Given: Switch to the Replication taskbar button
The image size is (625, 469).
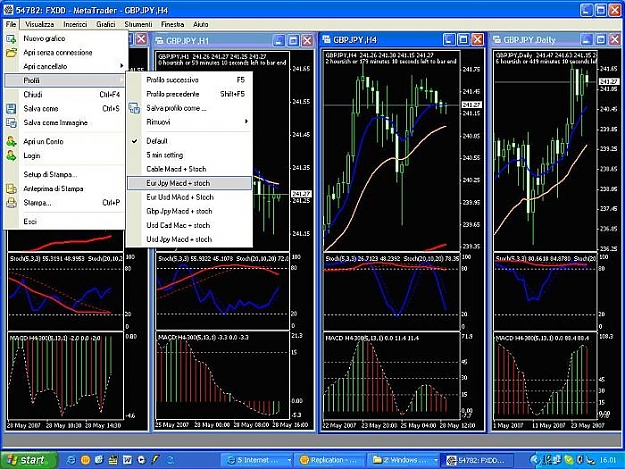Looking at the screenshot, I should [329, 460].
